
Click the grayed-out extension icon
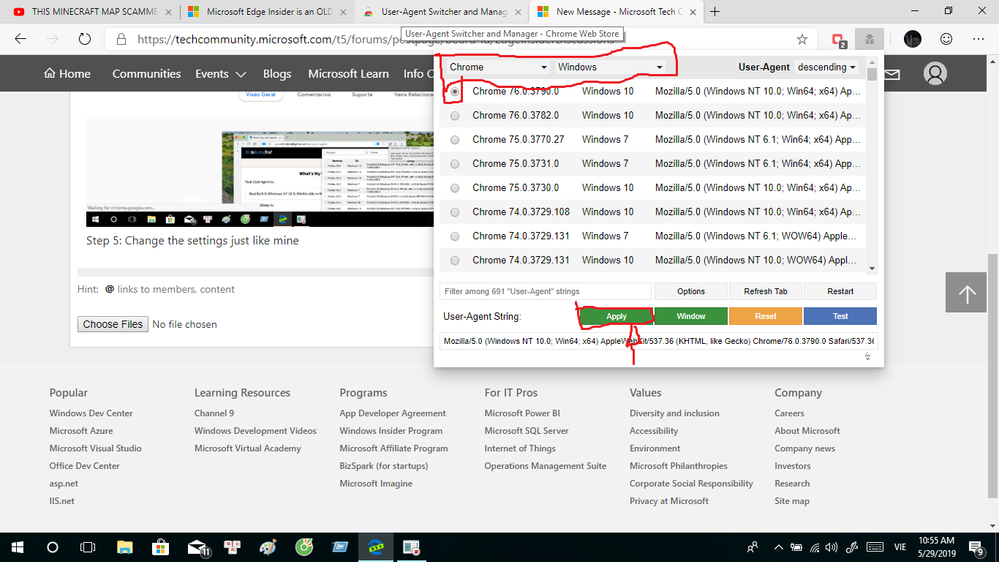pyautogui.click(x=869, y=40)
